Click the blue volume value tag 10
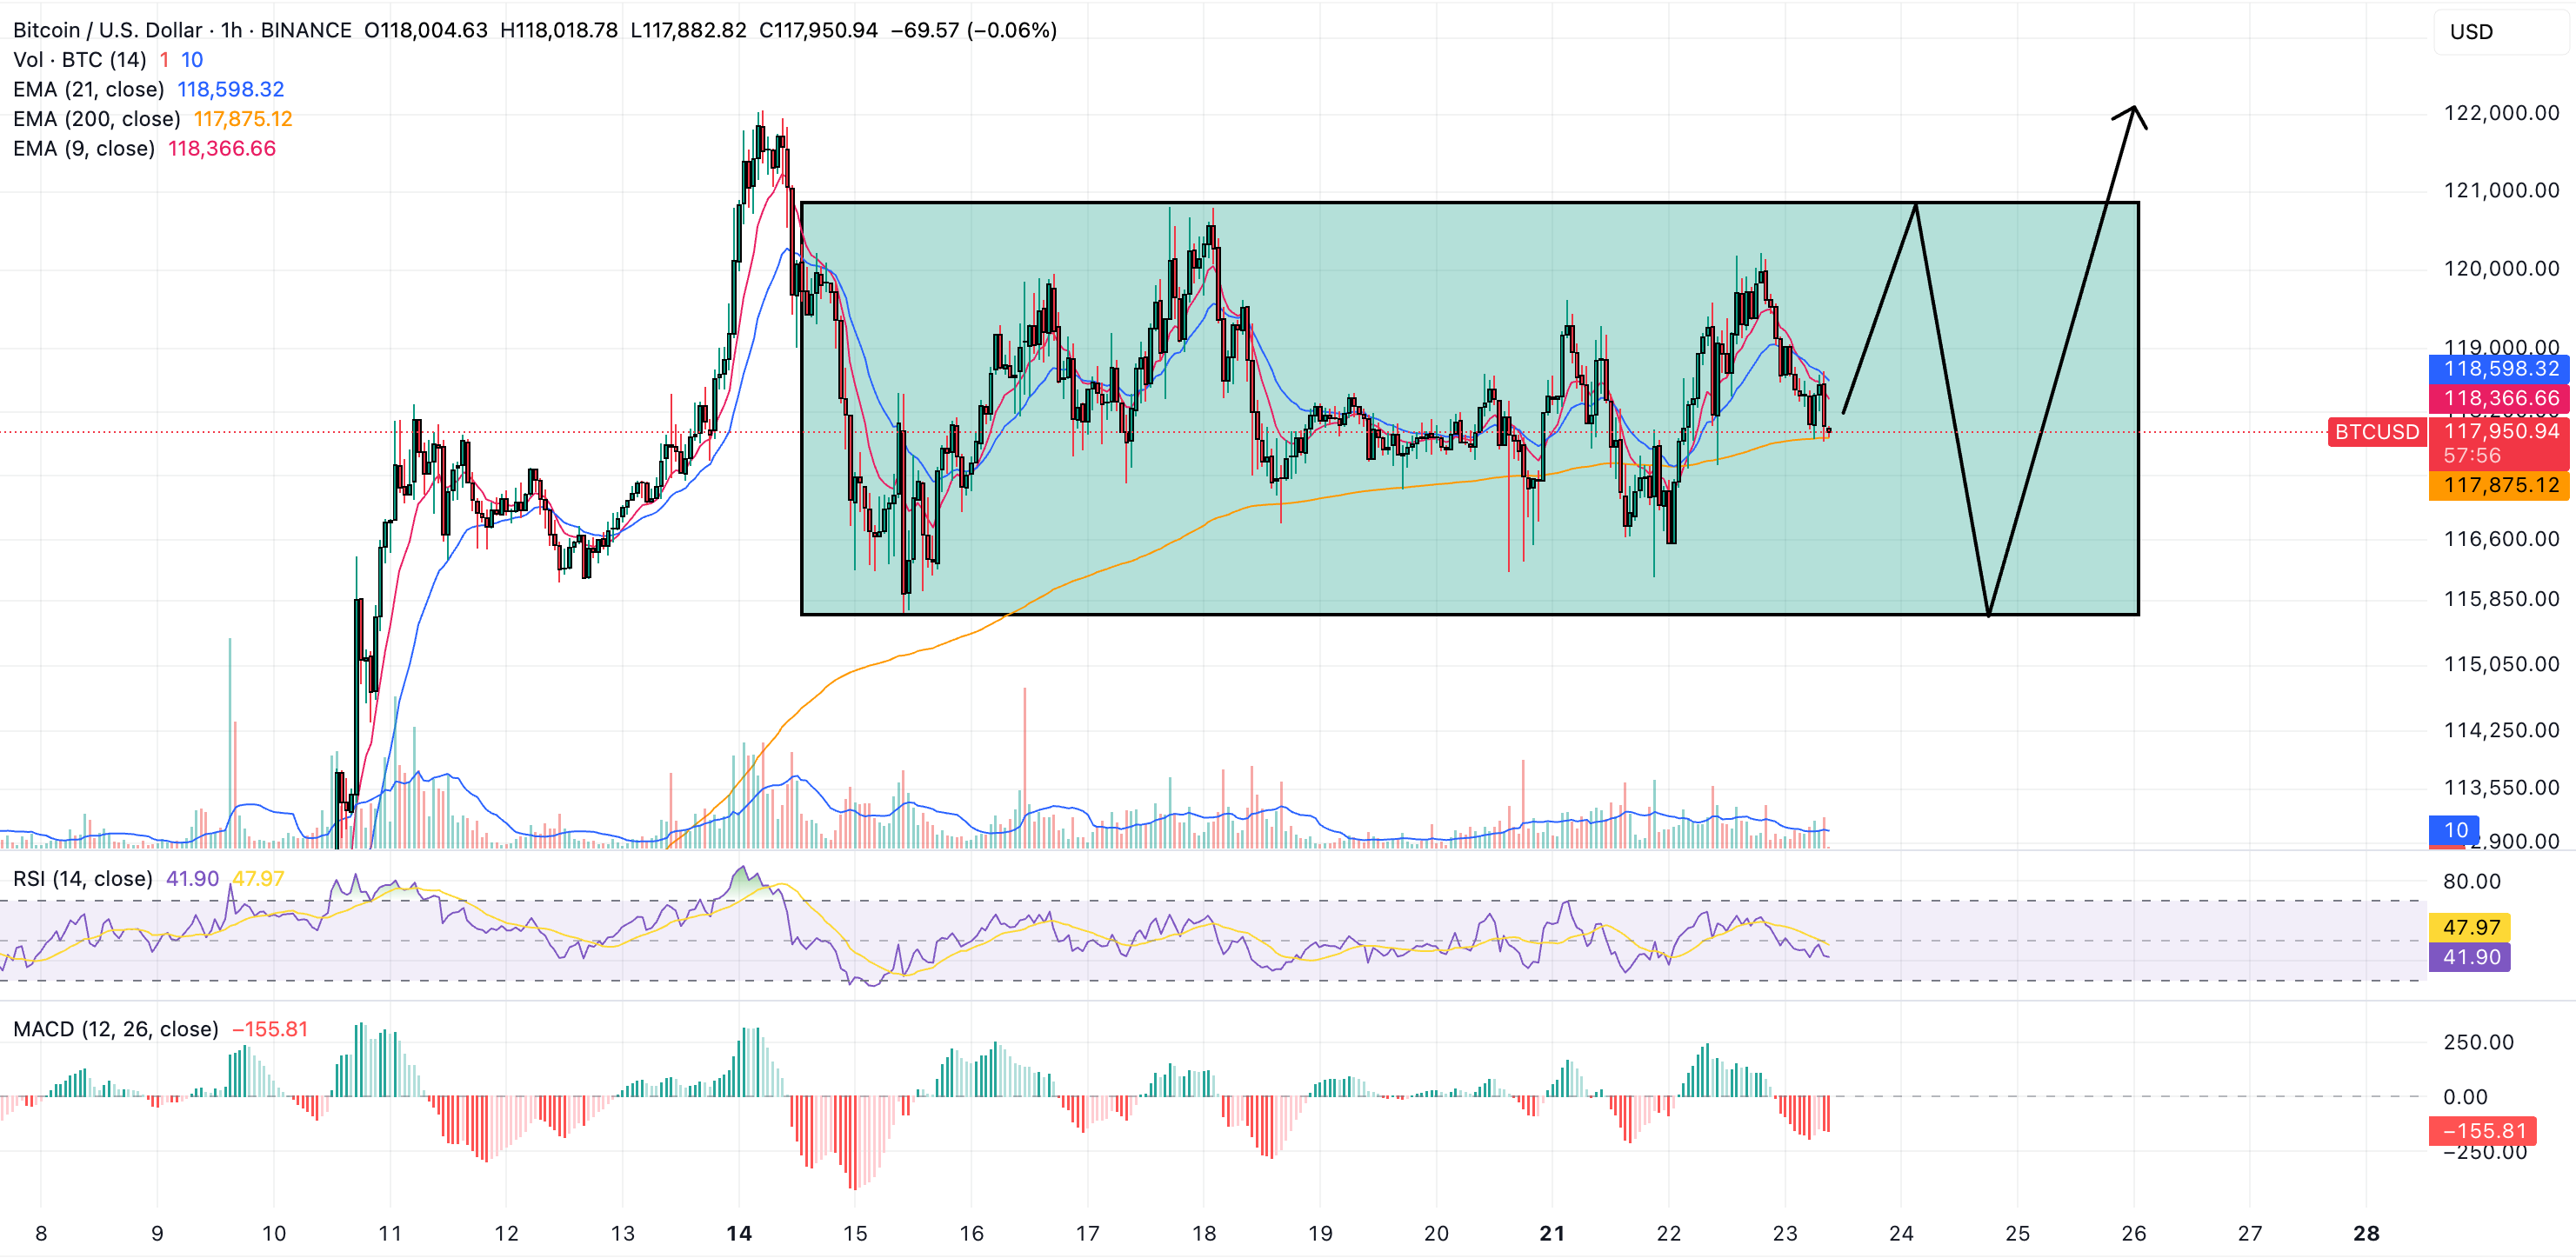The width and height of the screenshot is (2576, 1258). click(x=2456, y=830)
